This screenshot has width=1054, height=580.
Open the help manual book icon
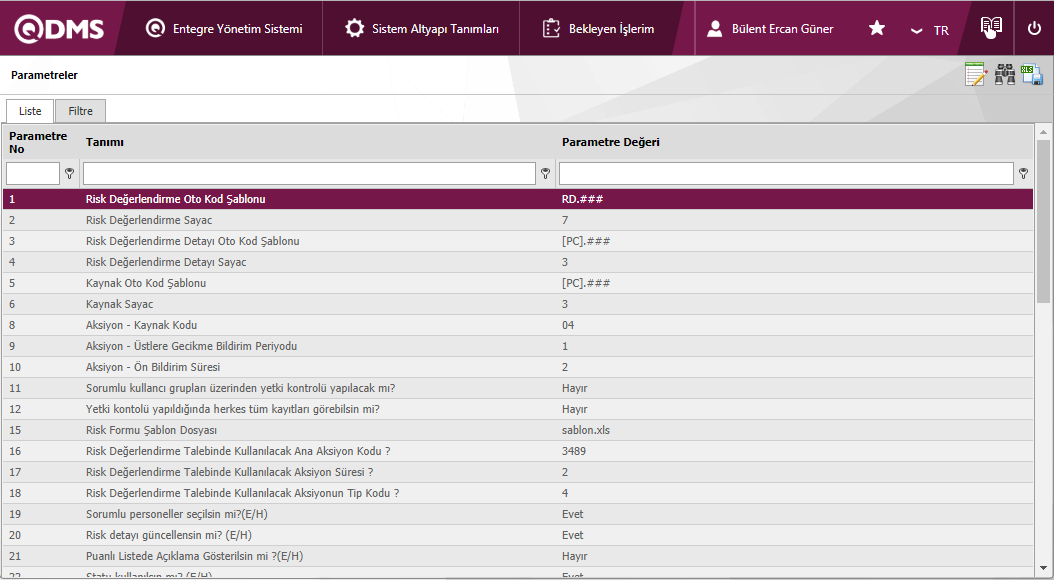click(x=990, y=28)
